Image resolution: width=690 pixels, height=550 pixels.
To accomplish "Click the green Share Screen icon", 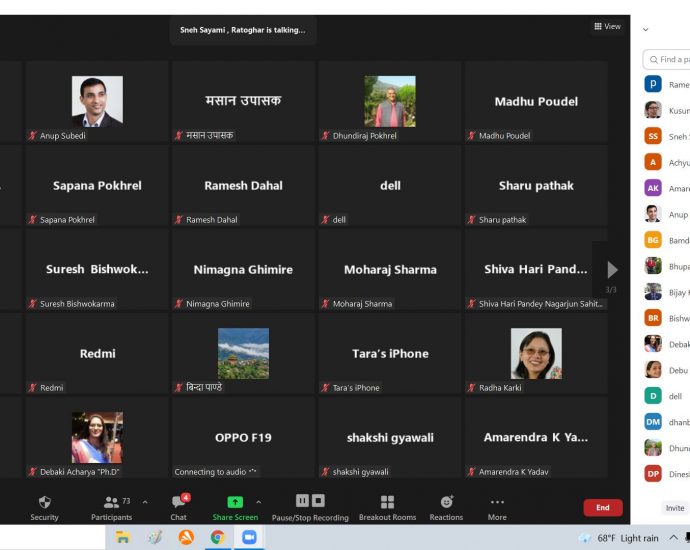I will (235, 502).
